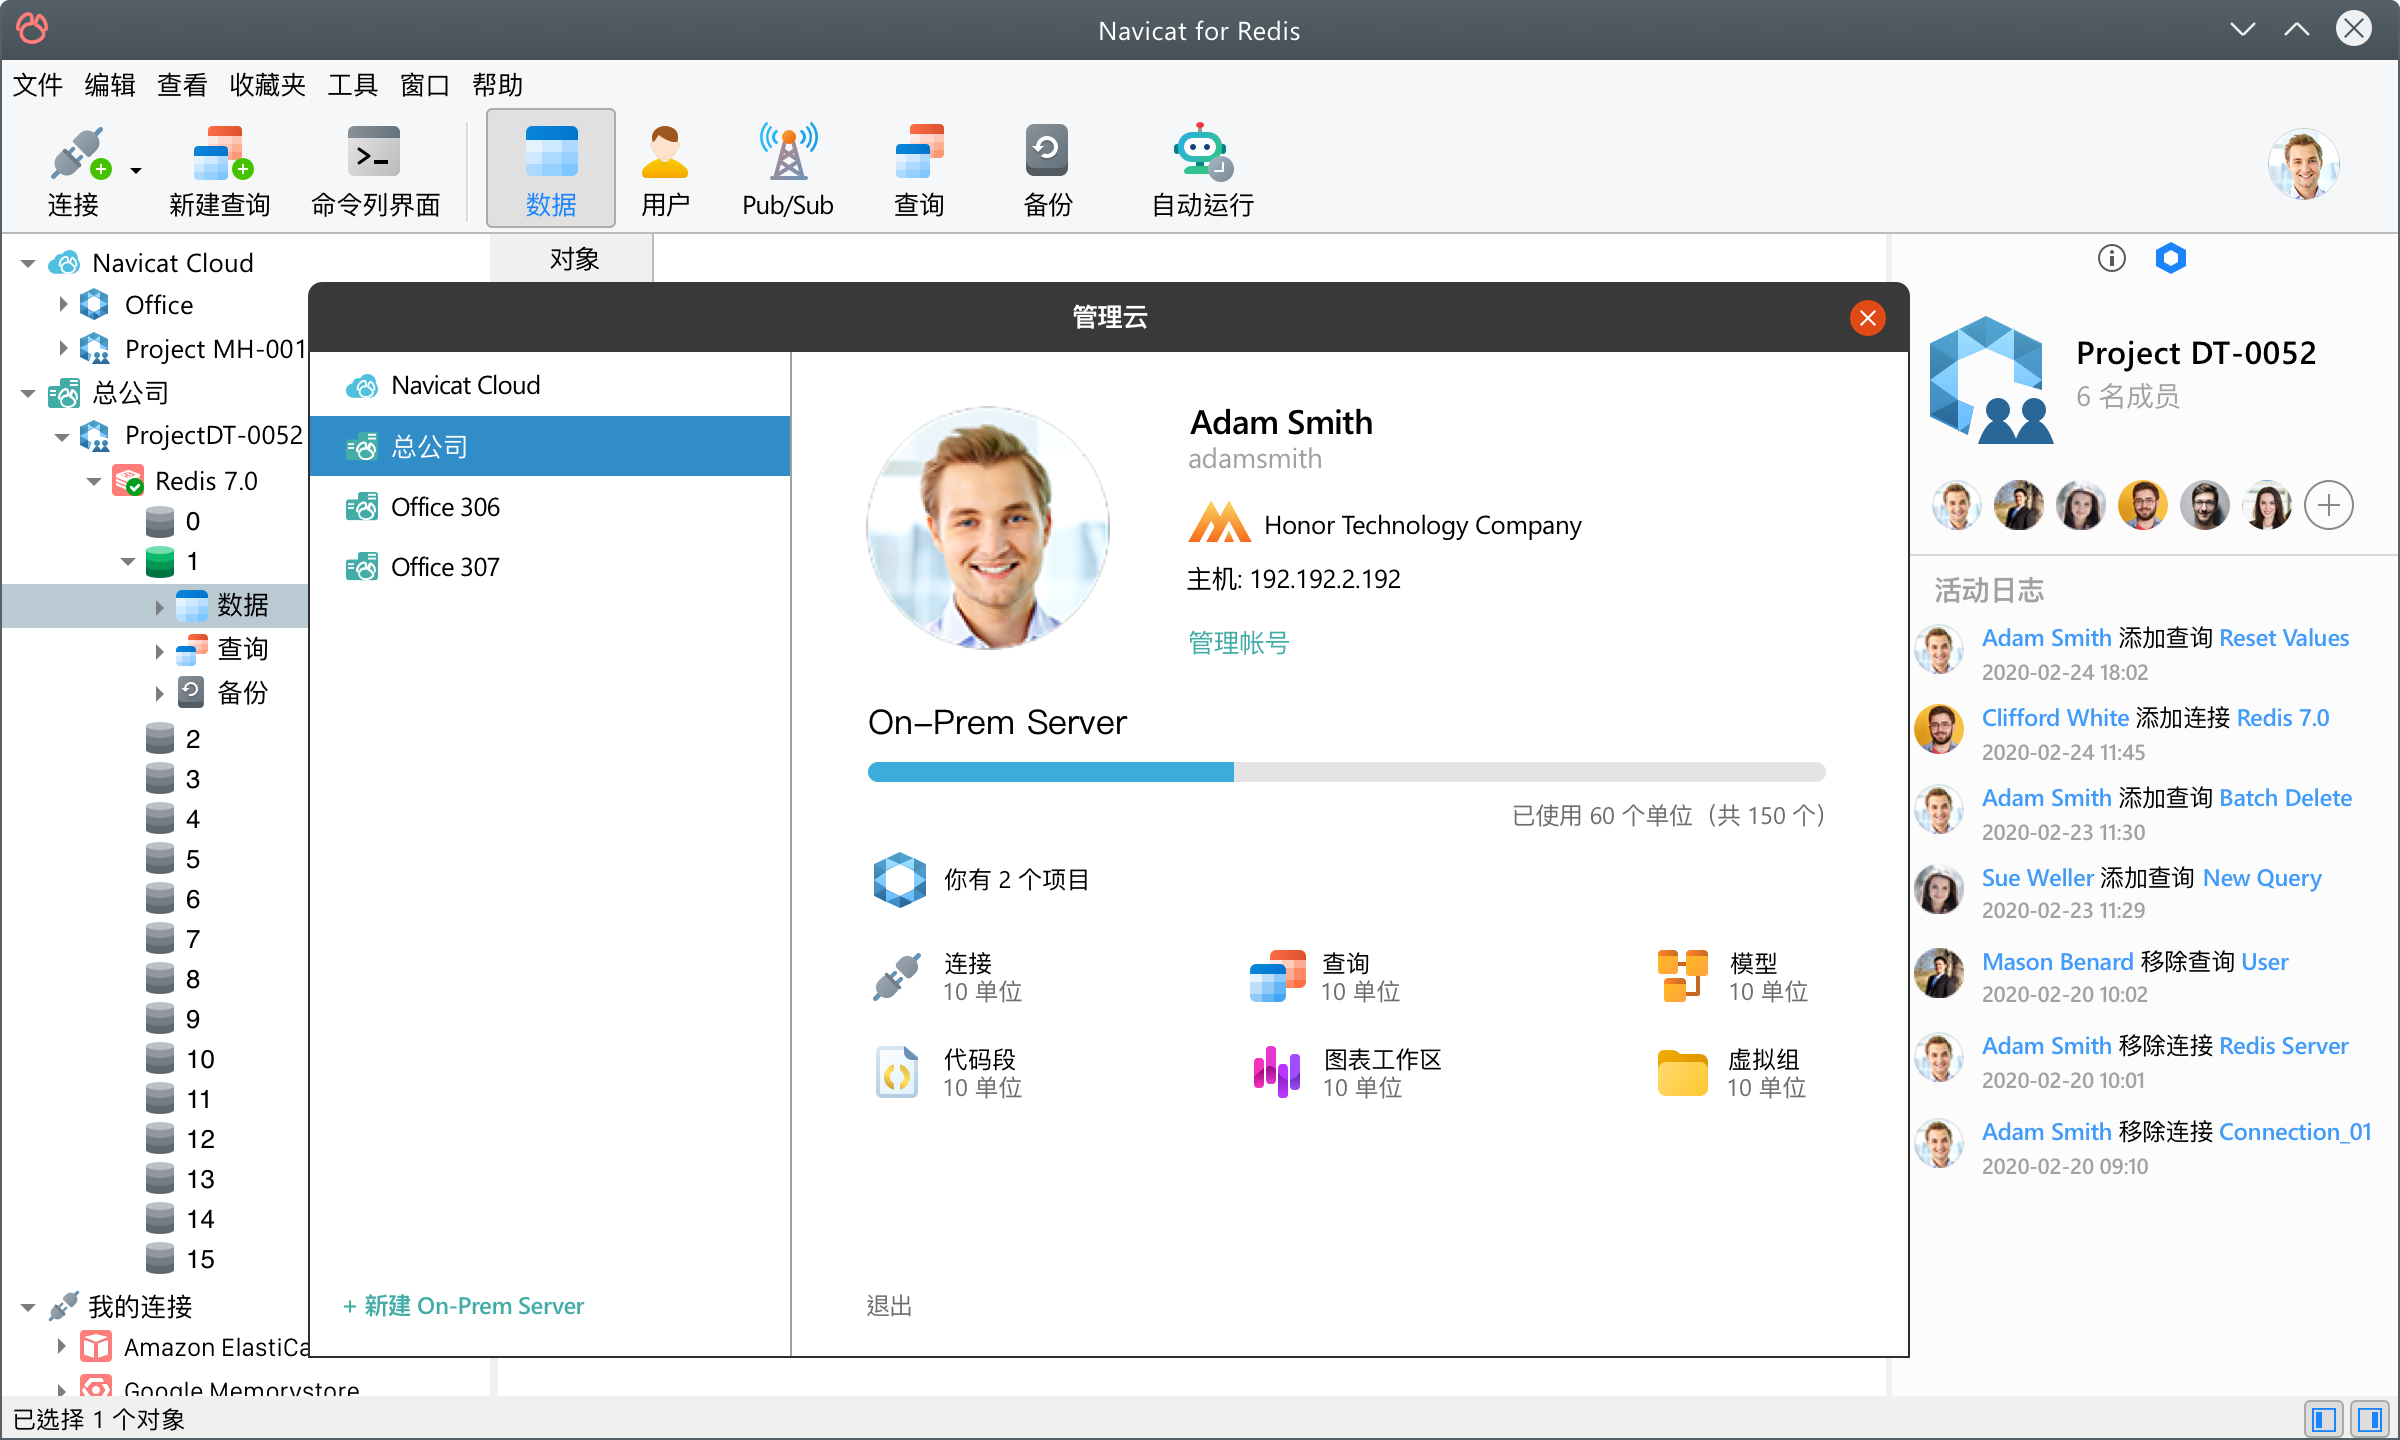
Task: Open the Pub/Sub tool
Action: pyautogui.click(x=788, y=170)
